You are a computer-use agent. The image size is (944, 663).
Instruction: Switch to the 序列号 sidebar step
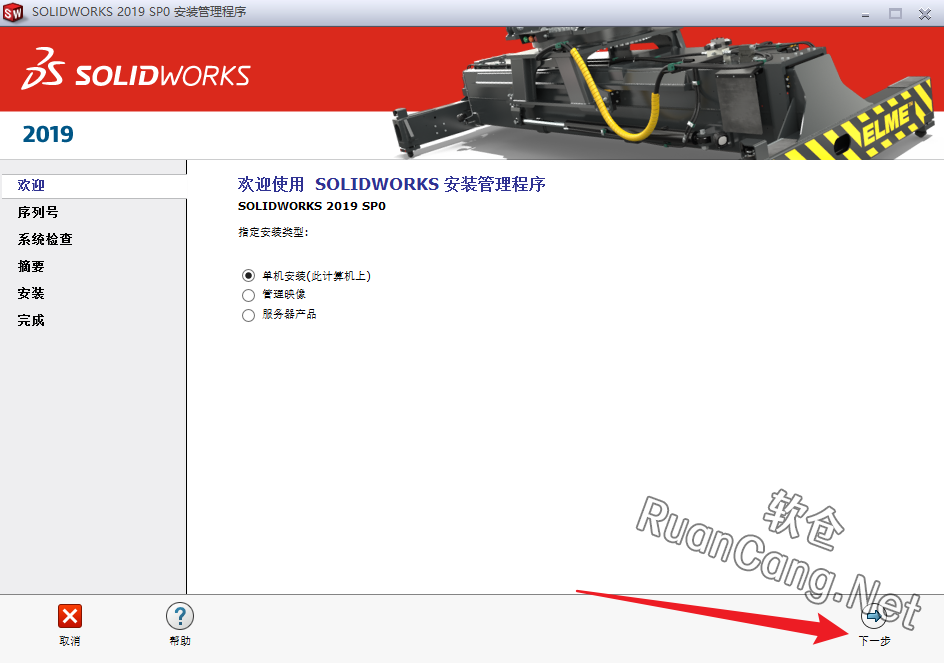(x=38, y=212)
